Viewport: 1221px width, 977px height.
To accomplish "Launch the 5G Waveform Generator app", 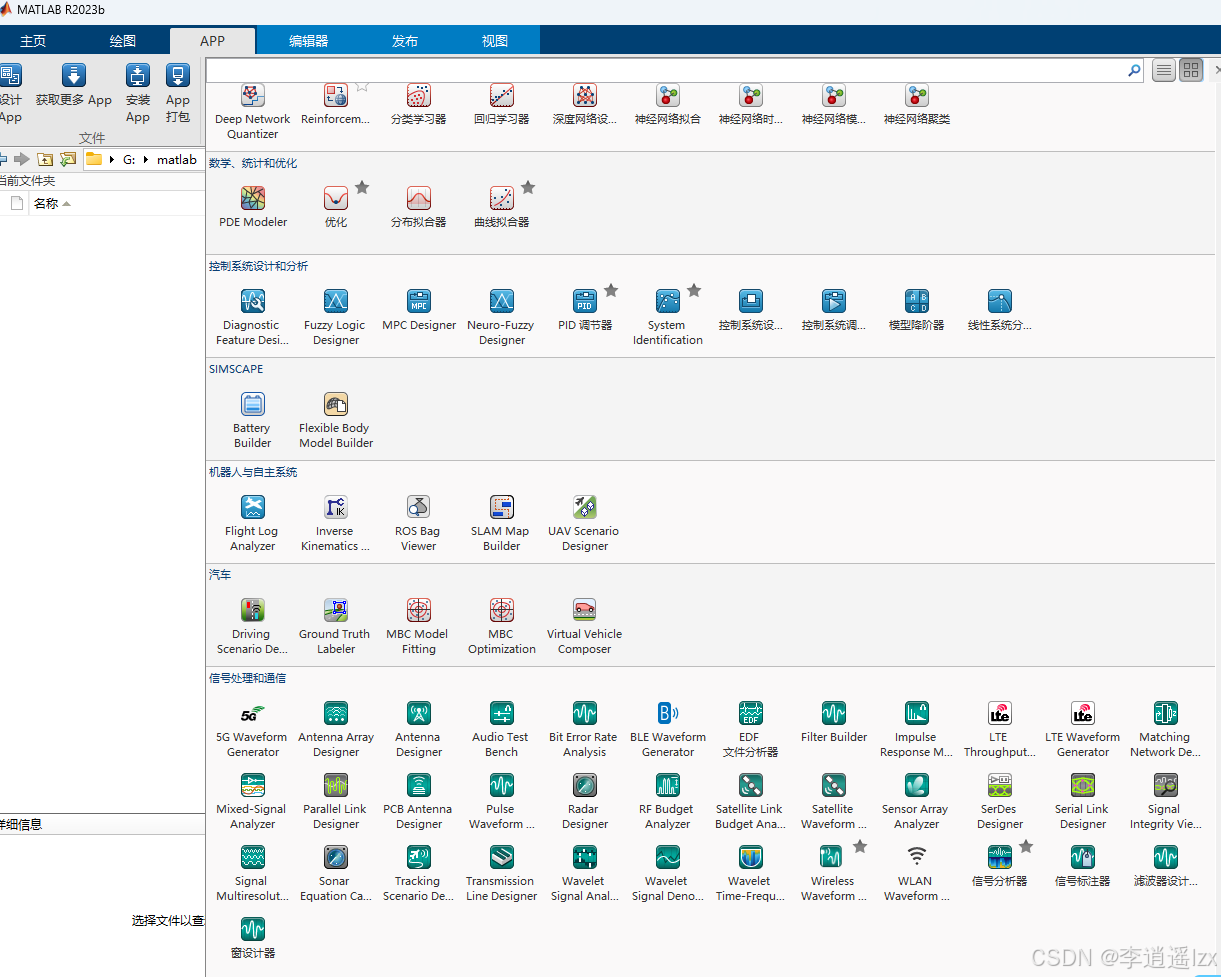I will point(253,729).
